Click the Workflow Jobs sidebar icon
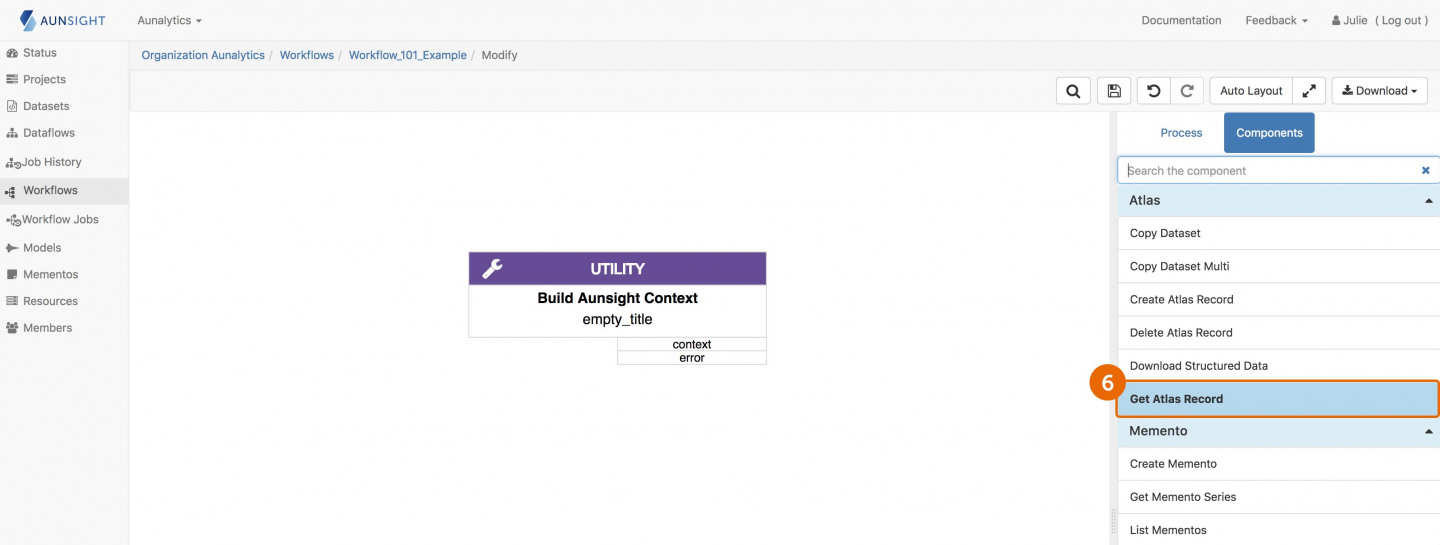This screenshot has height=545, width=1440. pos(13,220)
